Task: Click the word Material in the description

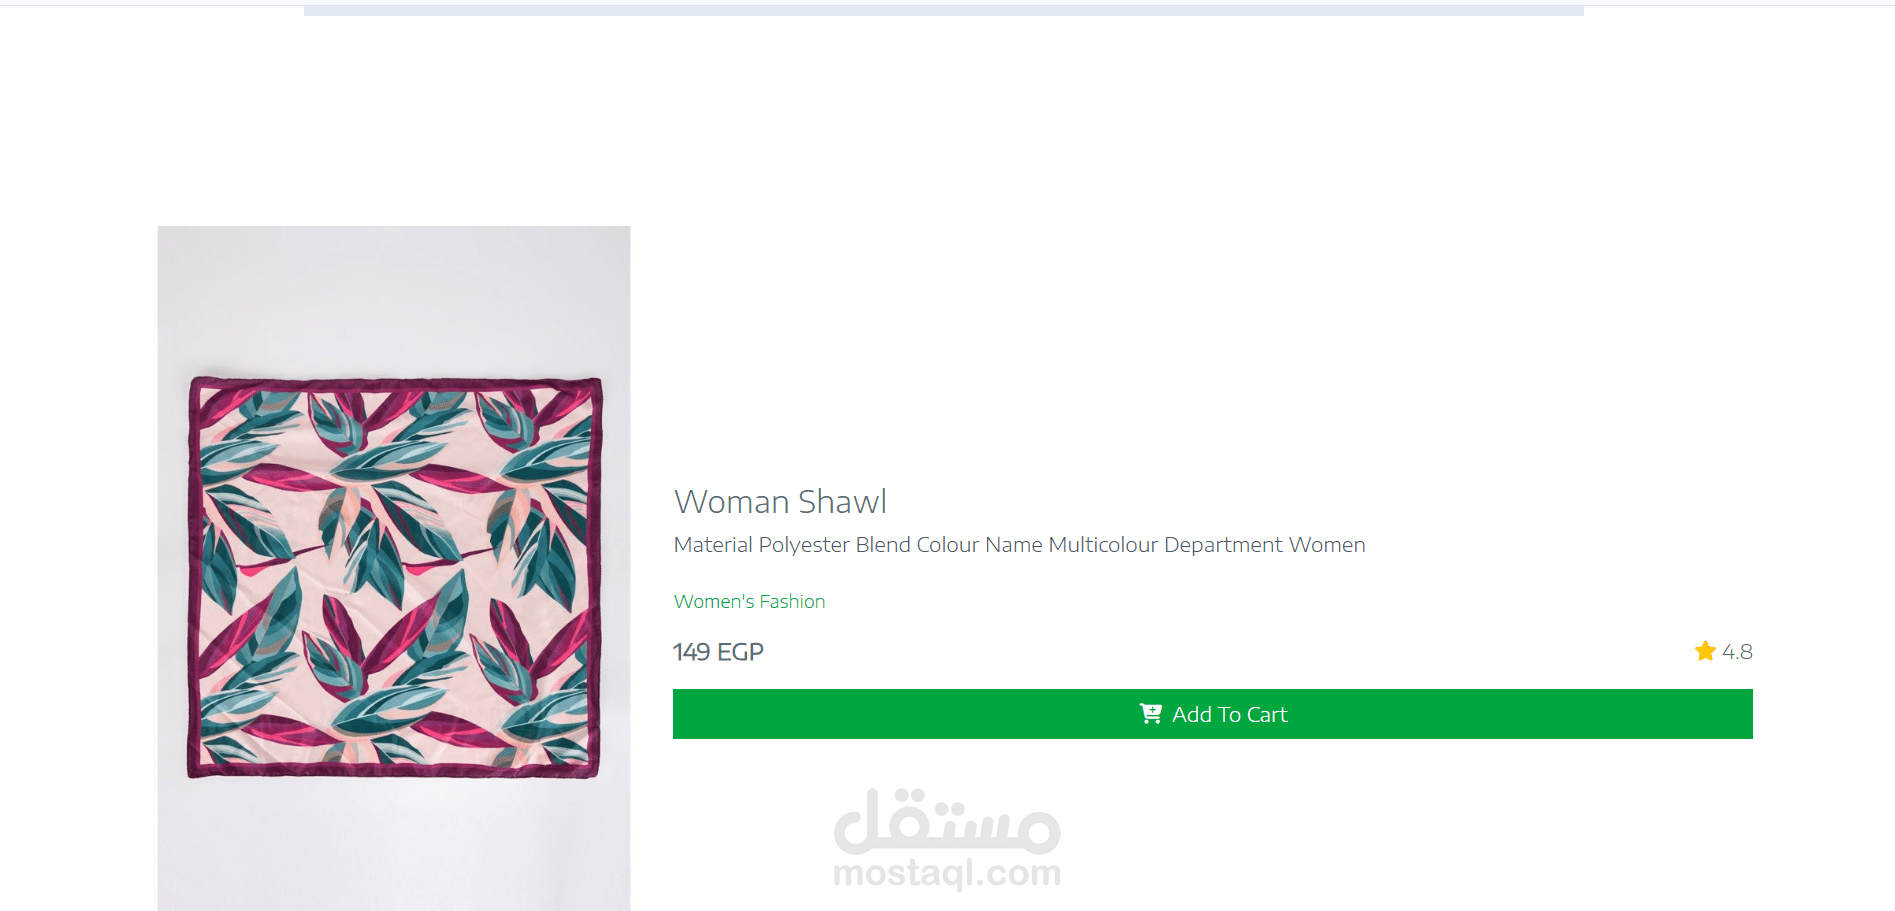Action: [x=713, y=545]
